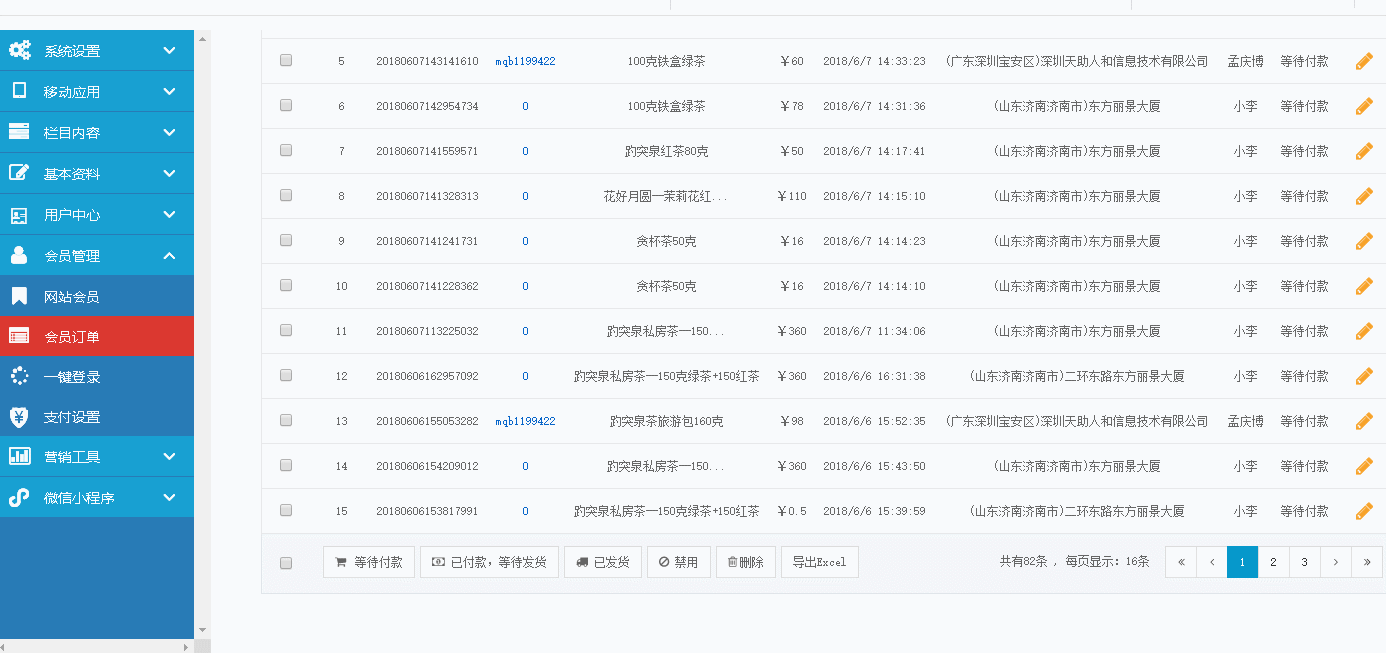The width and height of the screenshot is (1386, 653).
Task: Click sidebar scrollbar down arrow
Action: (203, 630)
